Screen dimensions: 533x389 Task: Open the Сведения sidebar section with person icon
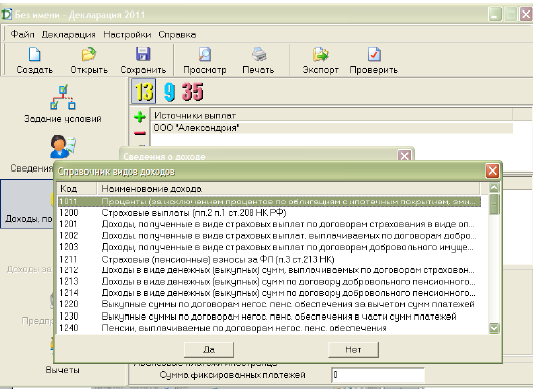tap(63, 147)
